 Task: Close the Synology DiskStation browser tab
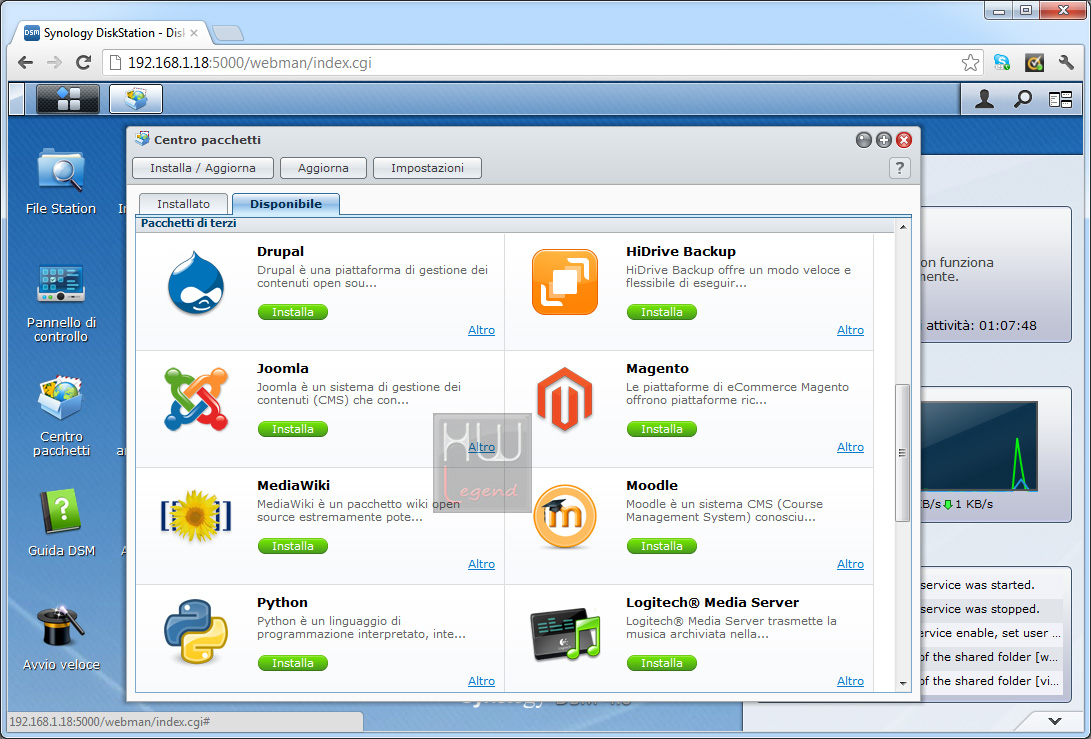pos(194,33)
